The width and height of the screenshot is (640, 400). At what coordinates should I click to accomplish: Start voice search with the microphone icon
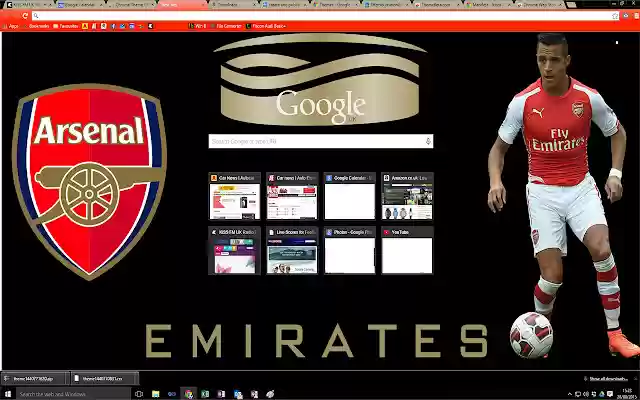pyautogui.click(x=428, y=141)
